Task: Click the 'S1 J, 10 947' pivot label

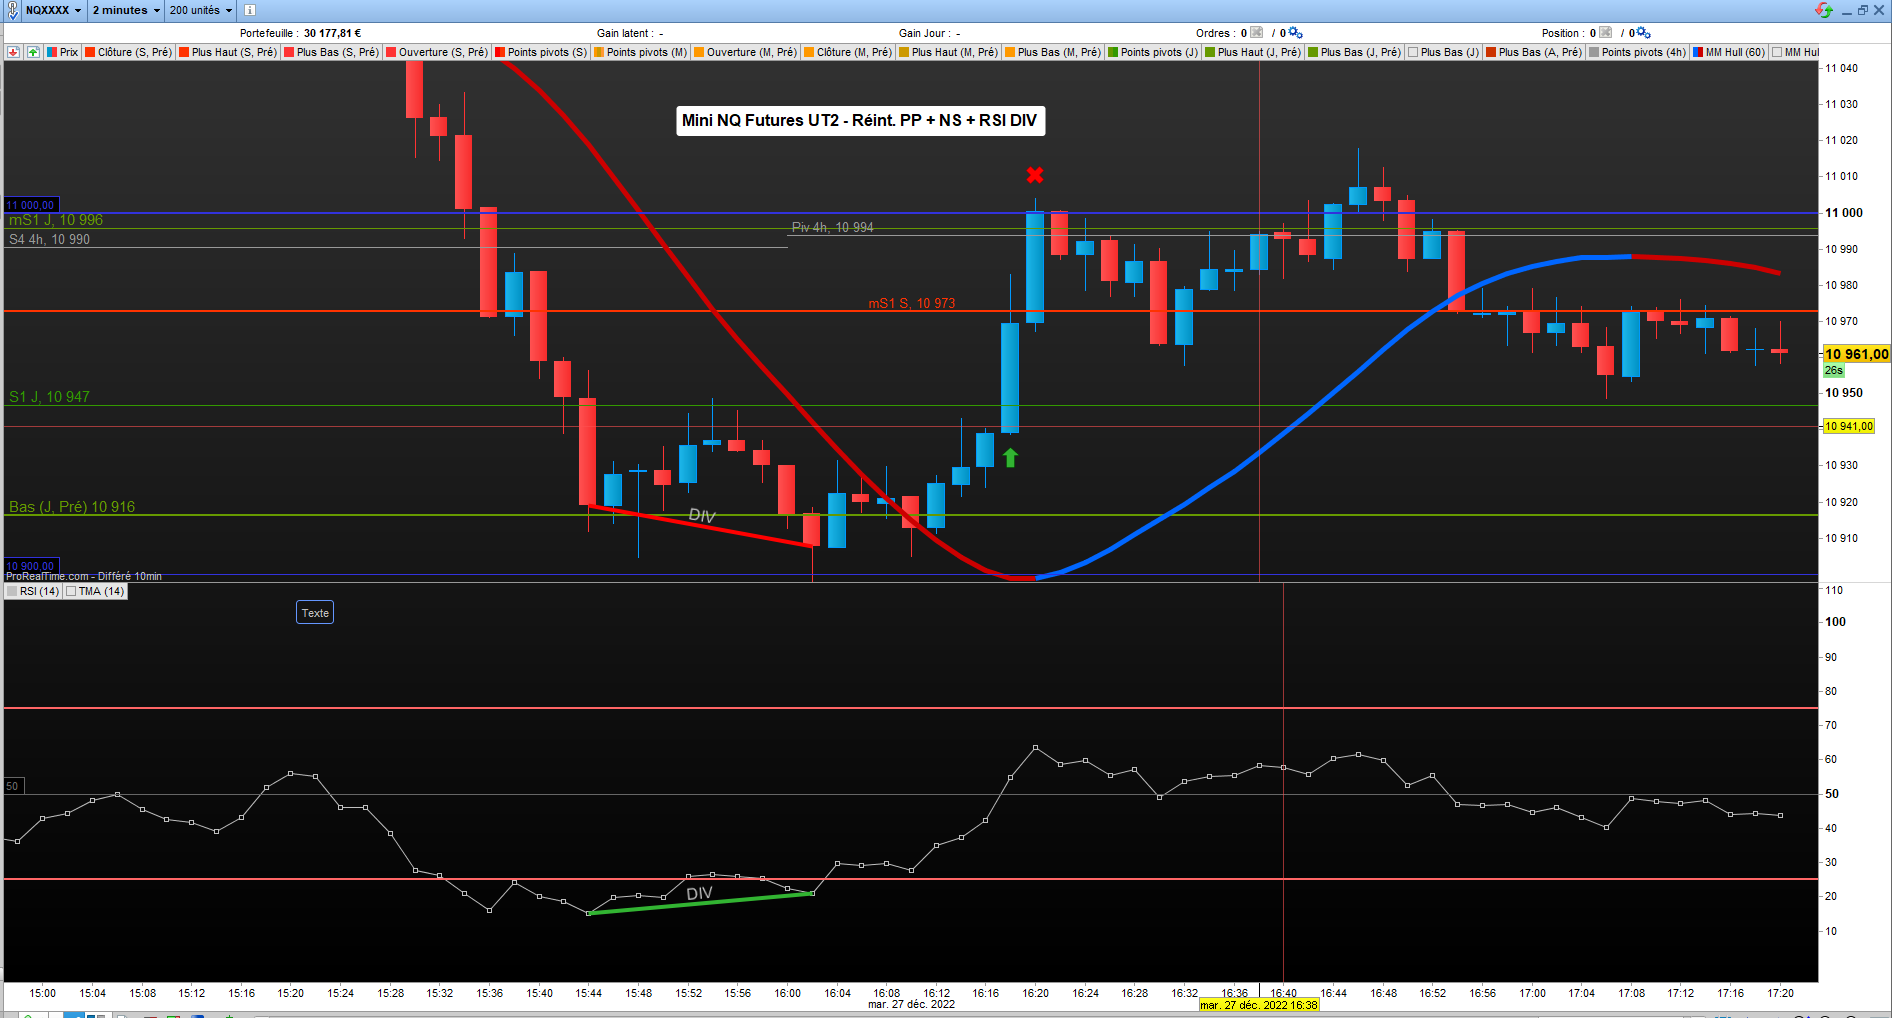Action: [x=49, y=397]
